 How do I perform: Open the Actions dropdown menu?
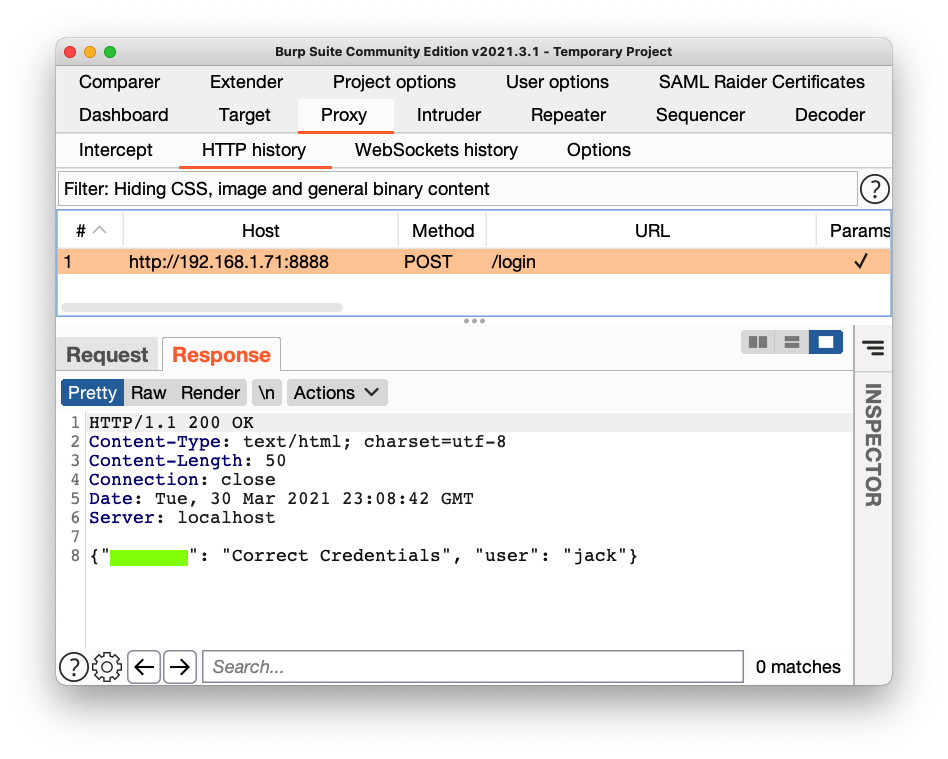337,393
